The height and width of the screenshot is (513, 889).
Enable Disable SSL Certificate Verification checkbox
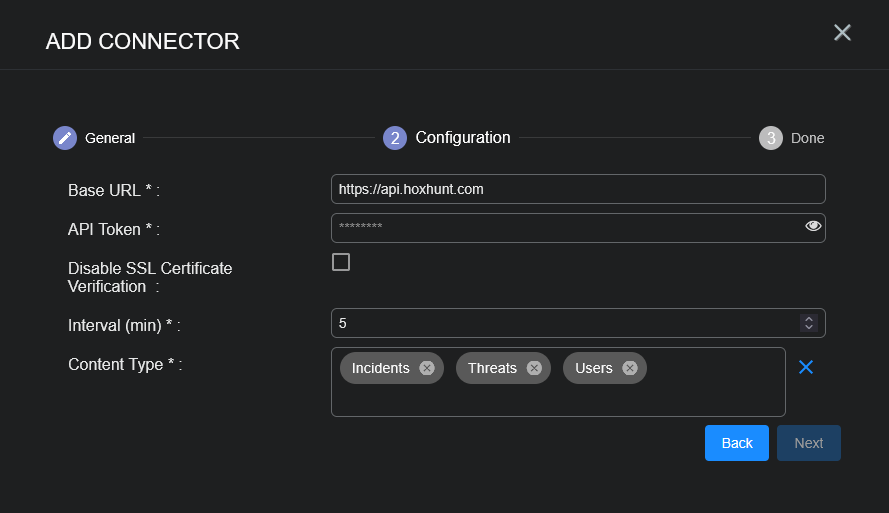(x=341, y=262)
